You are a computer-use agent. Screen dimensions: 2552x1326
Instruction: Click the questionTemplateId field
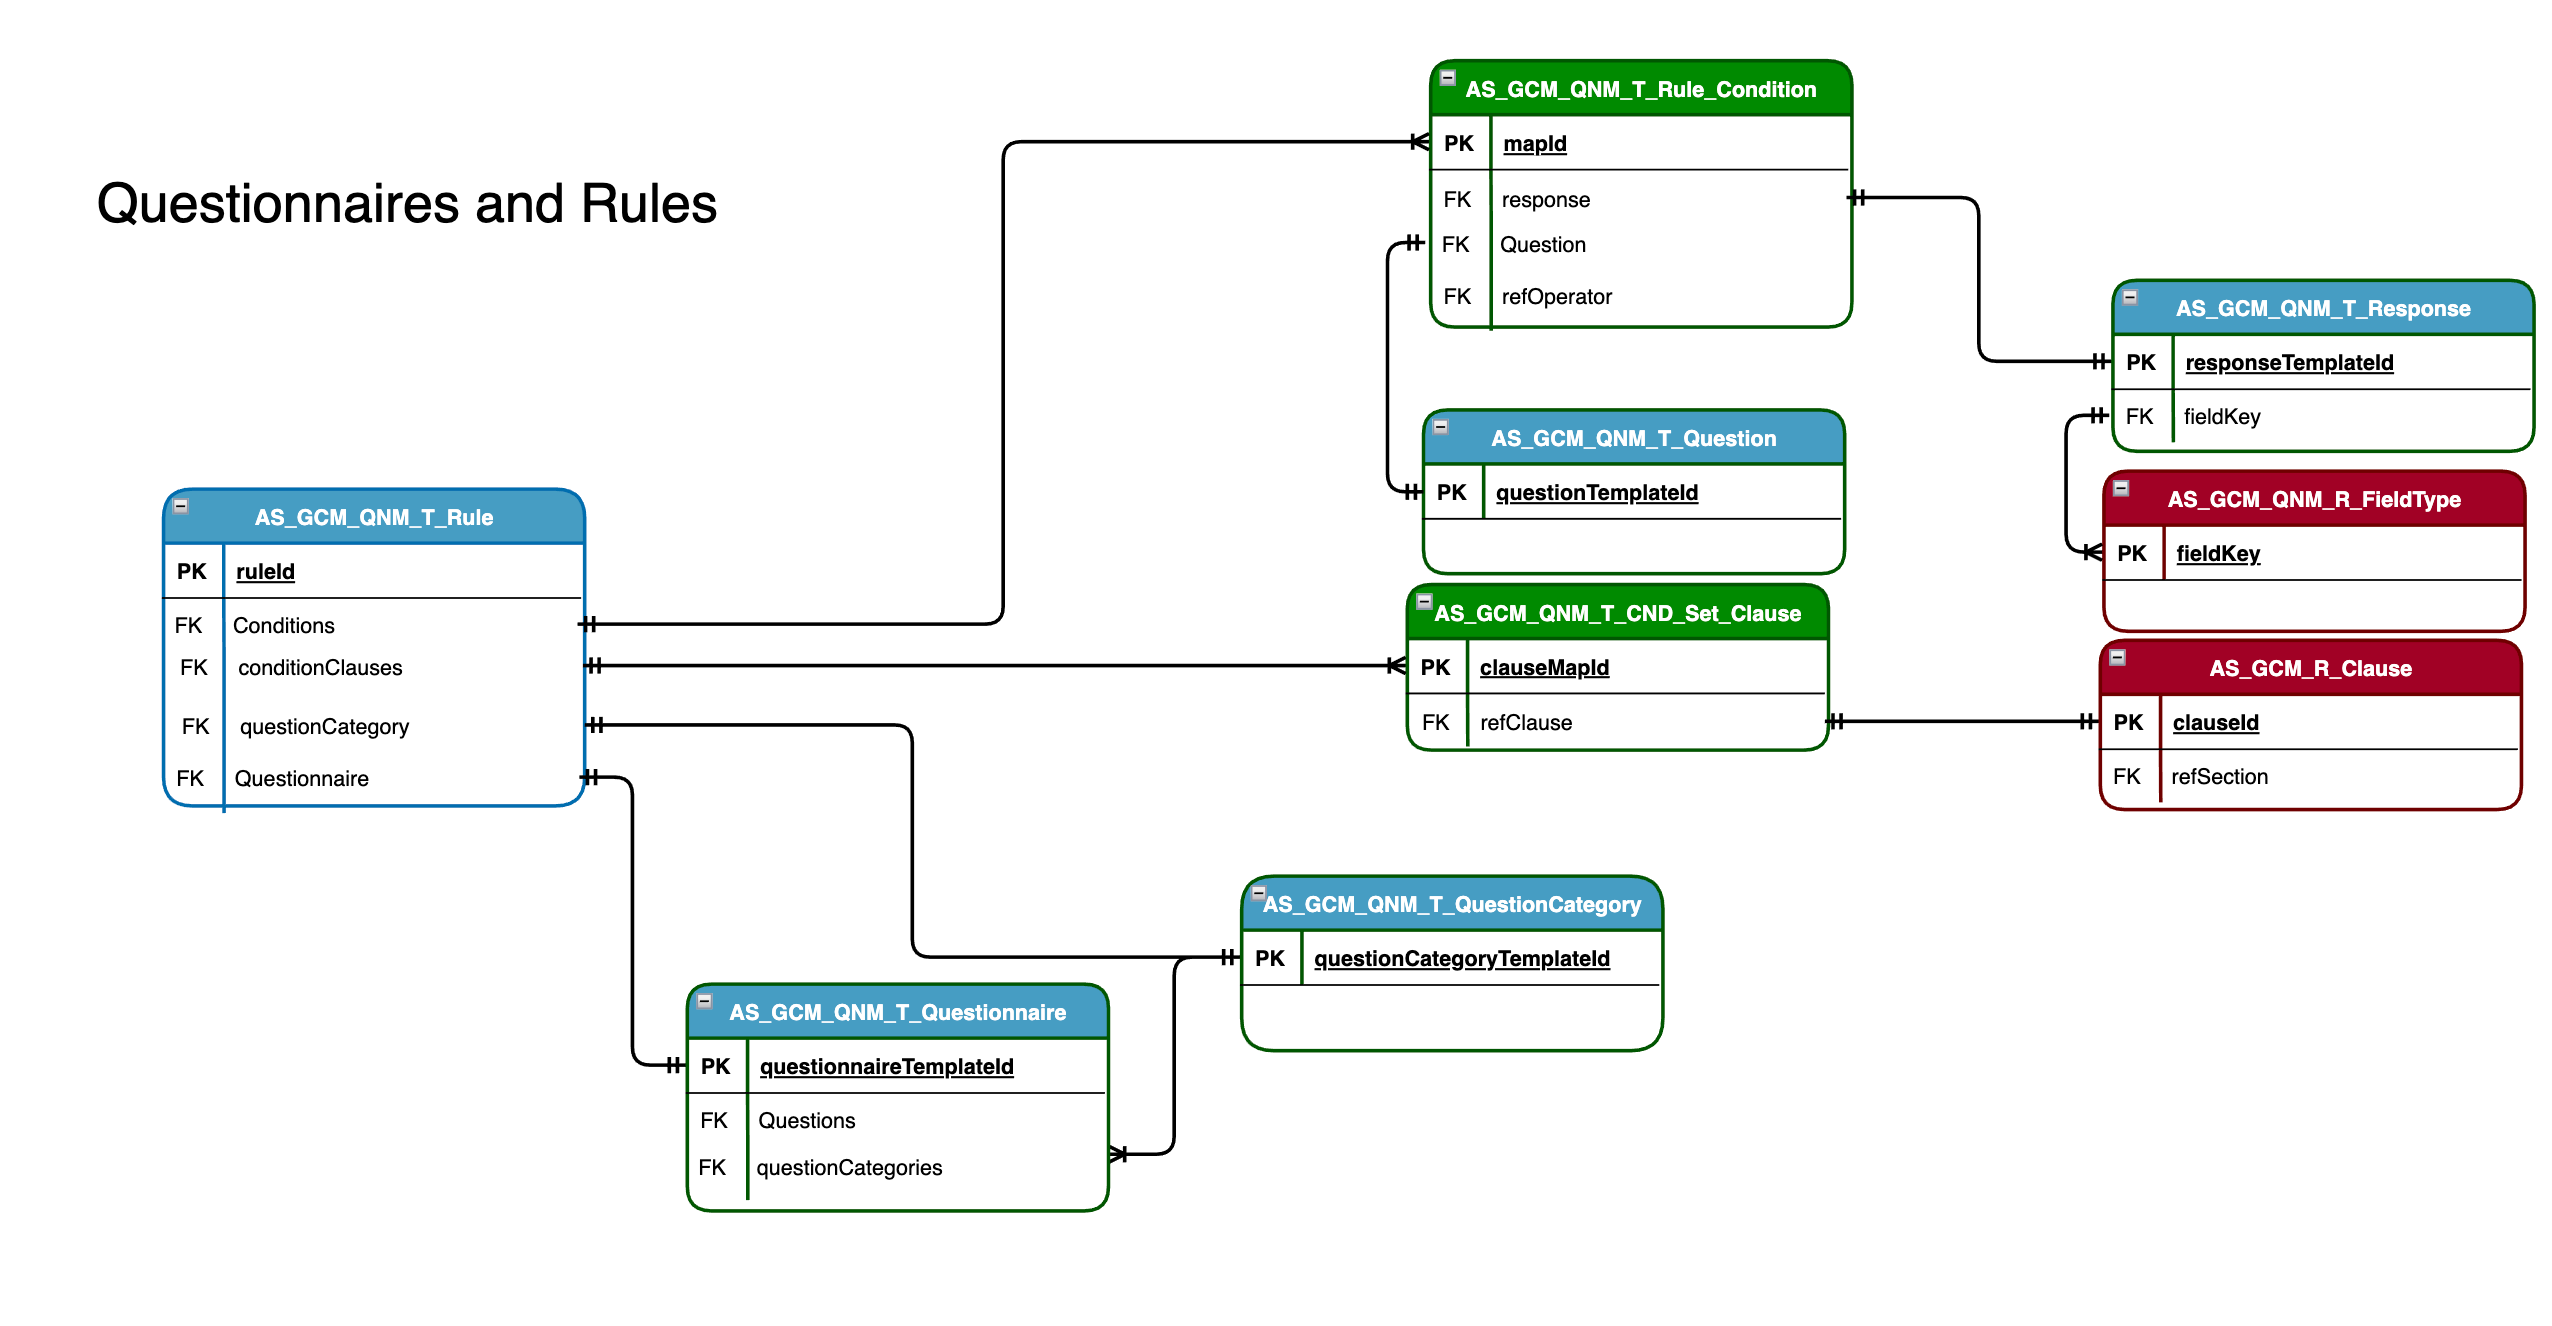pyautogui.click(x=1597, y=493)
